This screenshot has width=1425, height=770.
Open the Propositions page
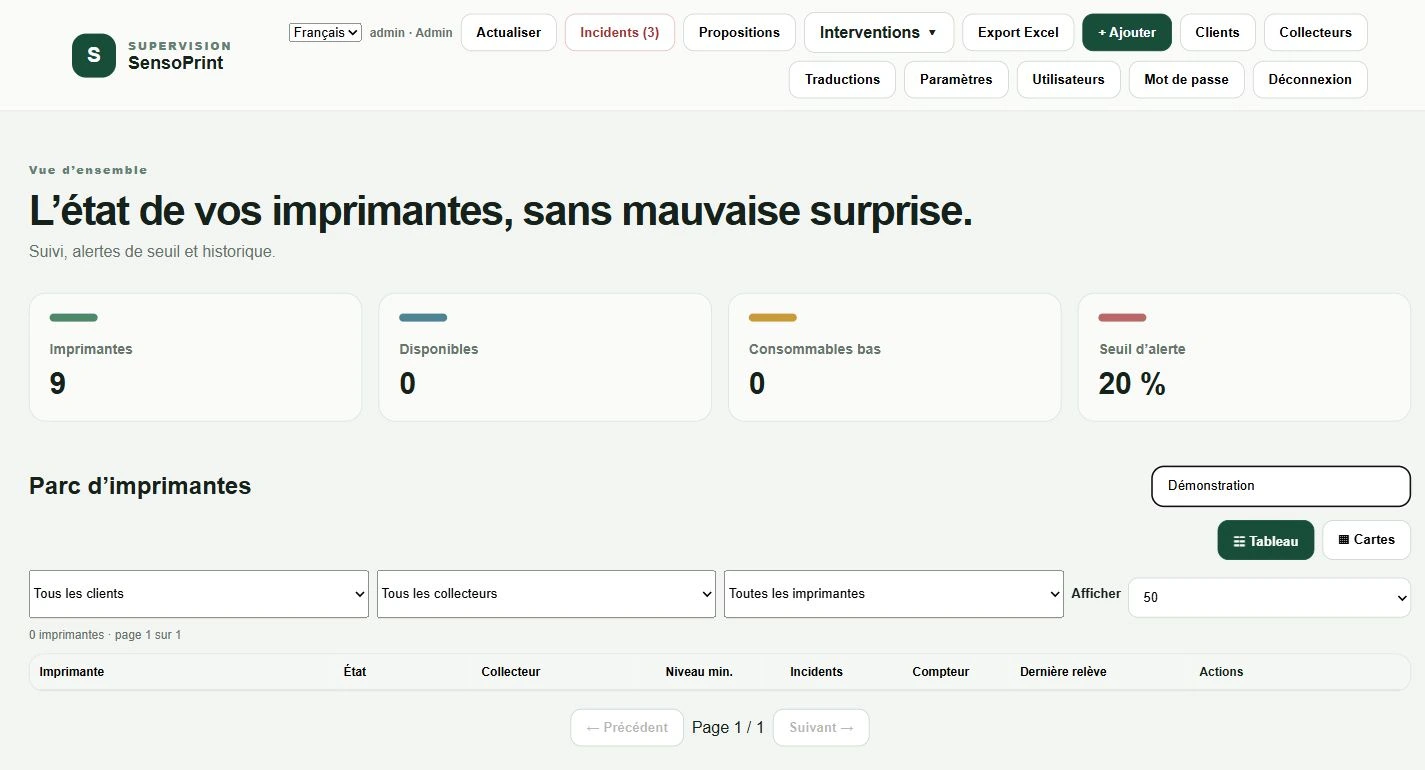pos(739,32)
